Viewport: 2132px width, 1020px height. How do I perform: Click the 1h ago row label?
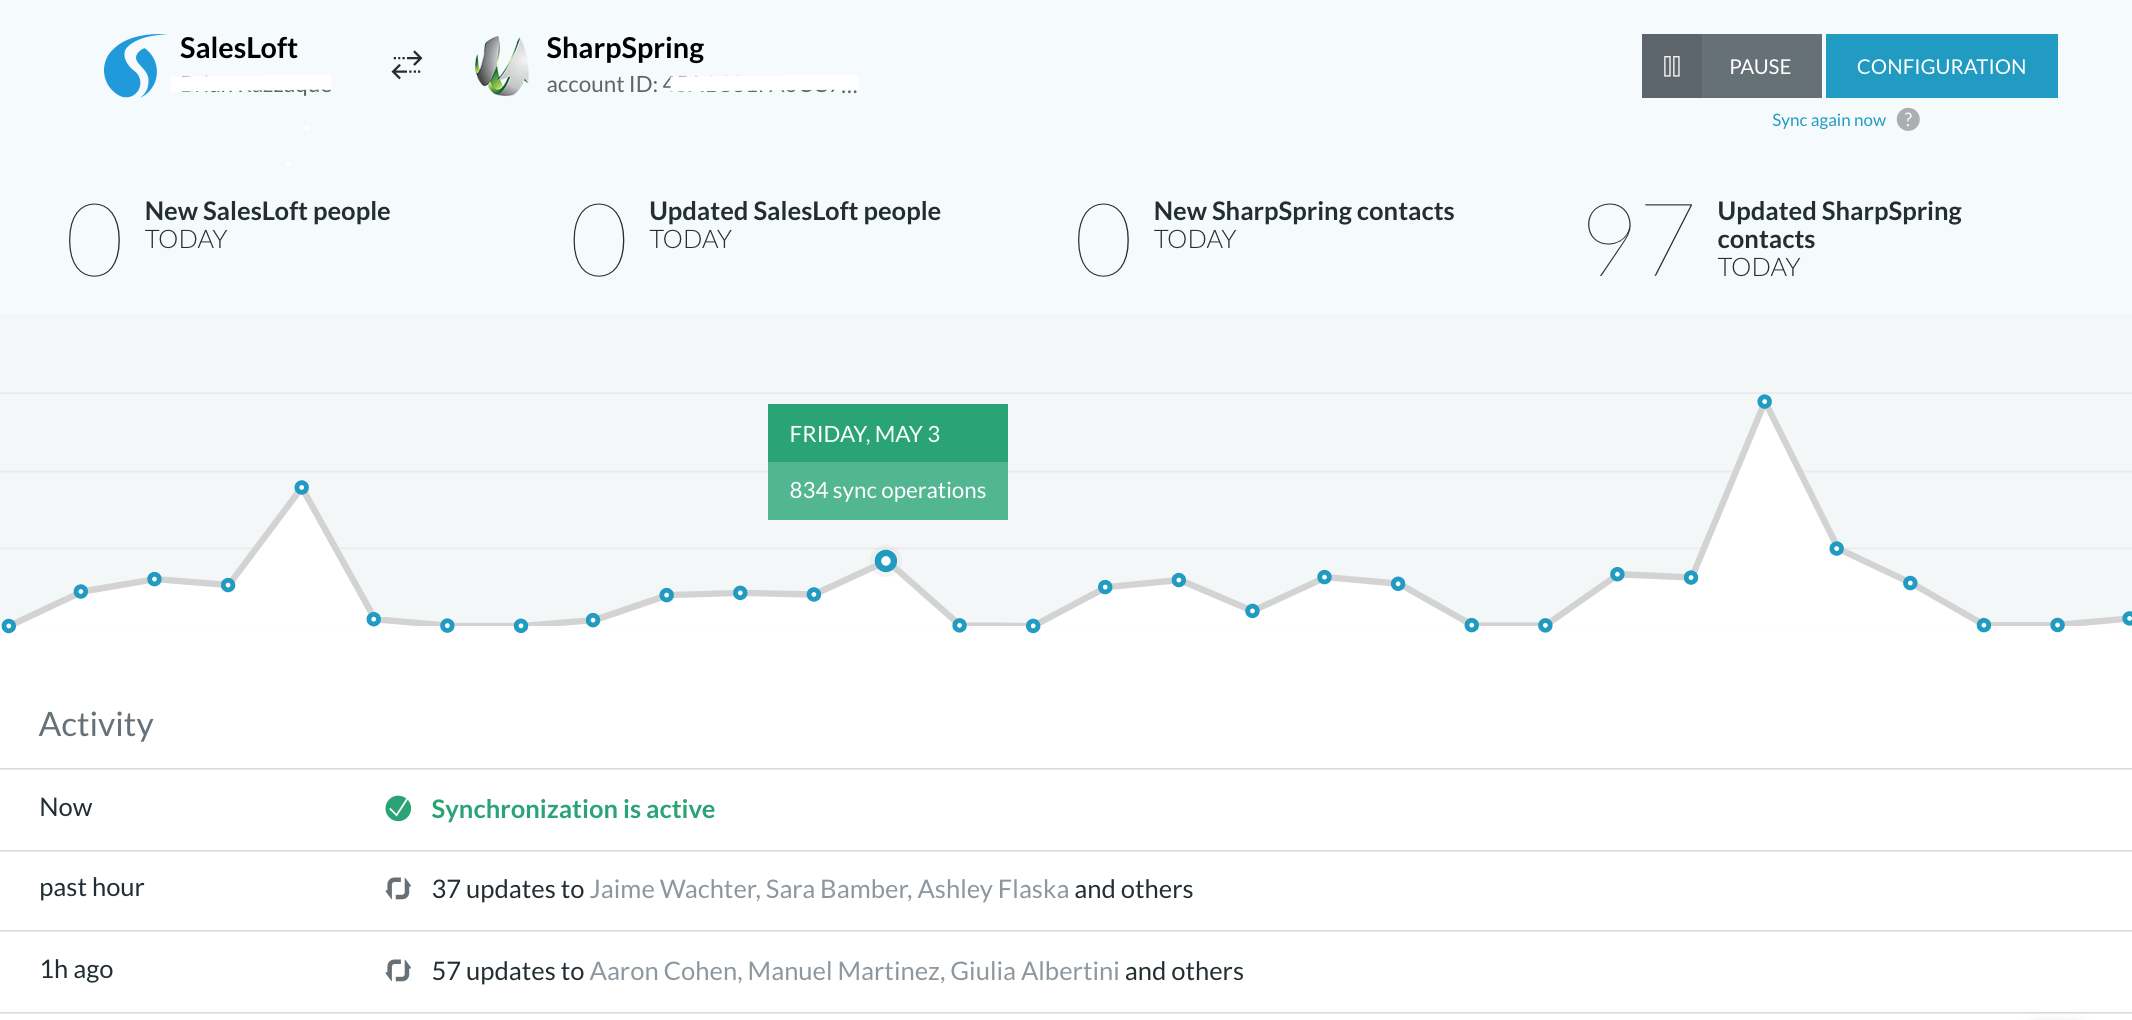(76, 970)
